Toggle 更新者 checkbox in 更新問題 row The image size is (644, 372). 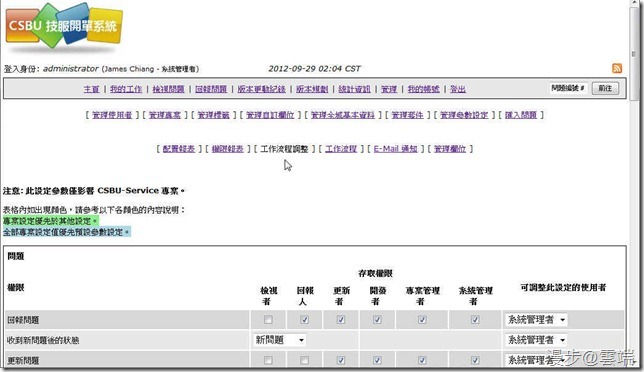coord(341,360)
